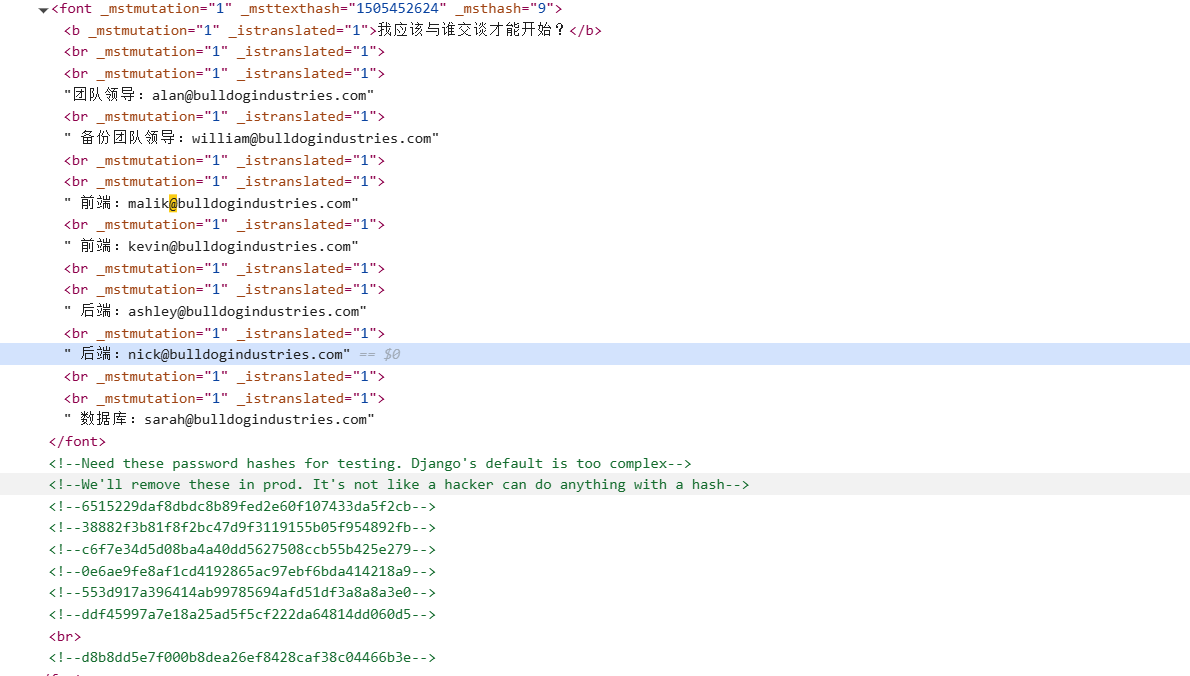This screenshot has width=1190, height=676.
Task: Click the _msthash attribute value "9"
Action: (543, 9)
